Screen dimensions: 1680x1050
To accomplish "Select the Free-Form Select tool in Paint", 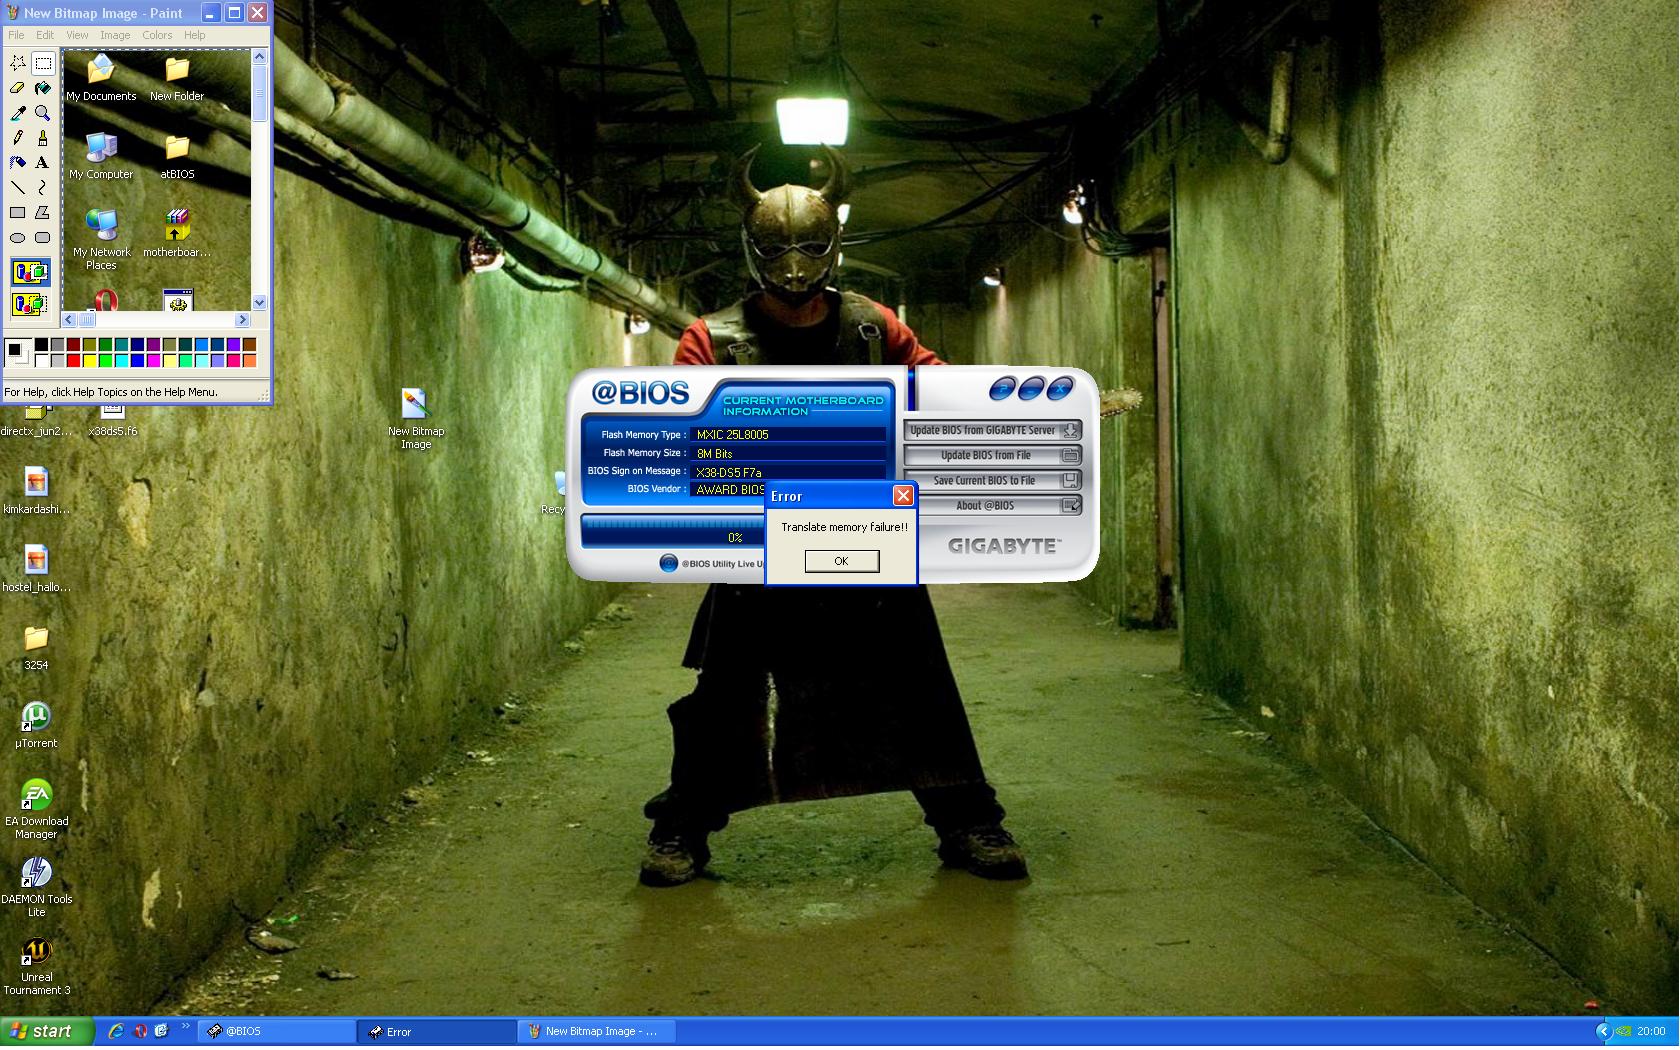I will point(18,63).
